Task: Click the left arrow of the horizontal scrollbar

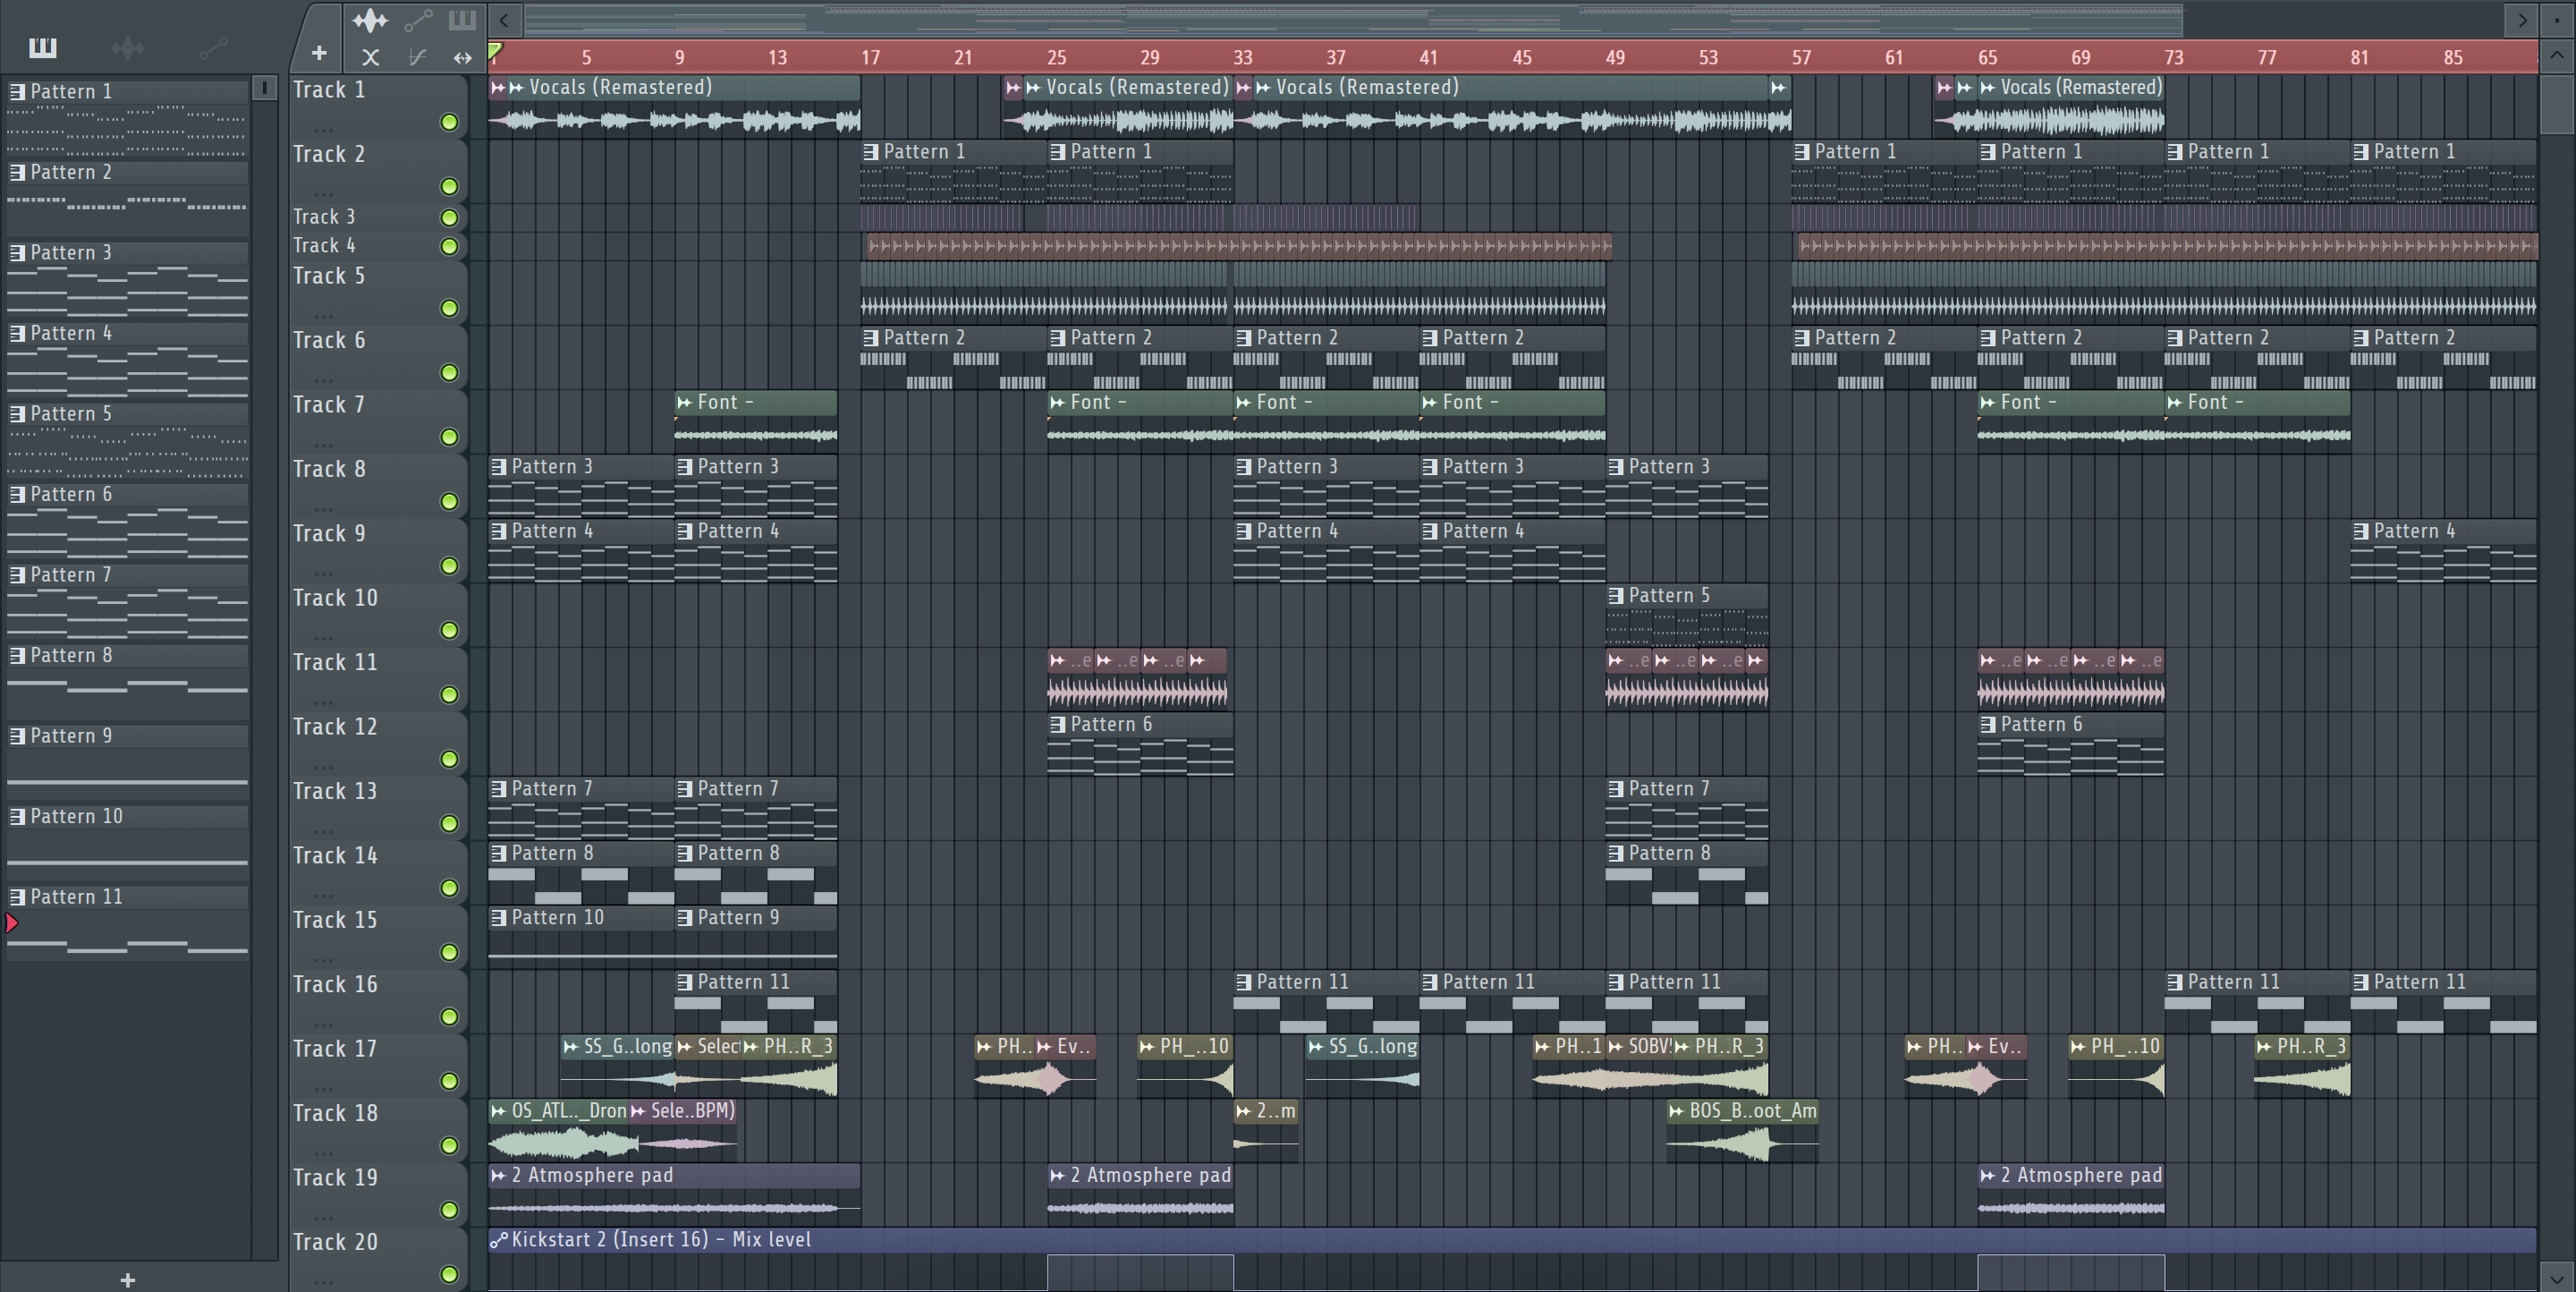Action: click(x=504, y=19)
